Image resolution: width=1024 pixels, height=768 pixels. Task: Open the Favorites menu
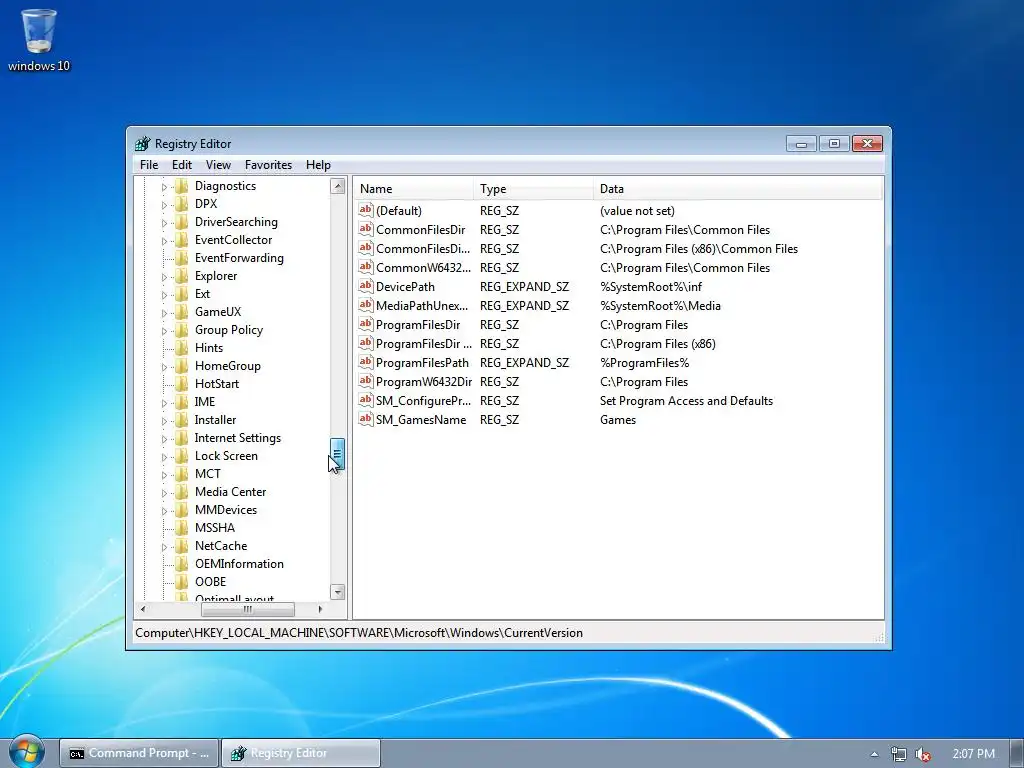coord(268,165)
